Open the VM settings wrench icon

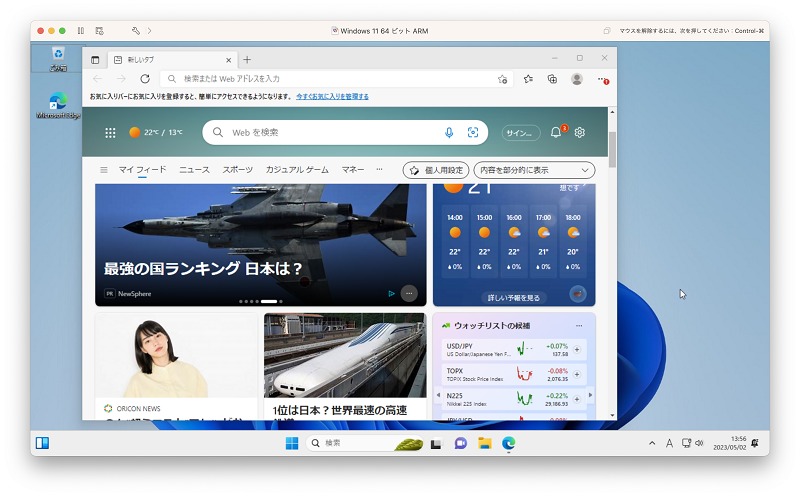tap(136, 31)
